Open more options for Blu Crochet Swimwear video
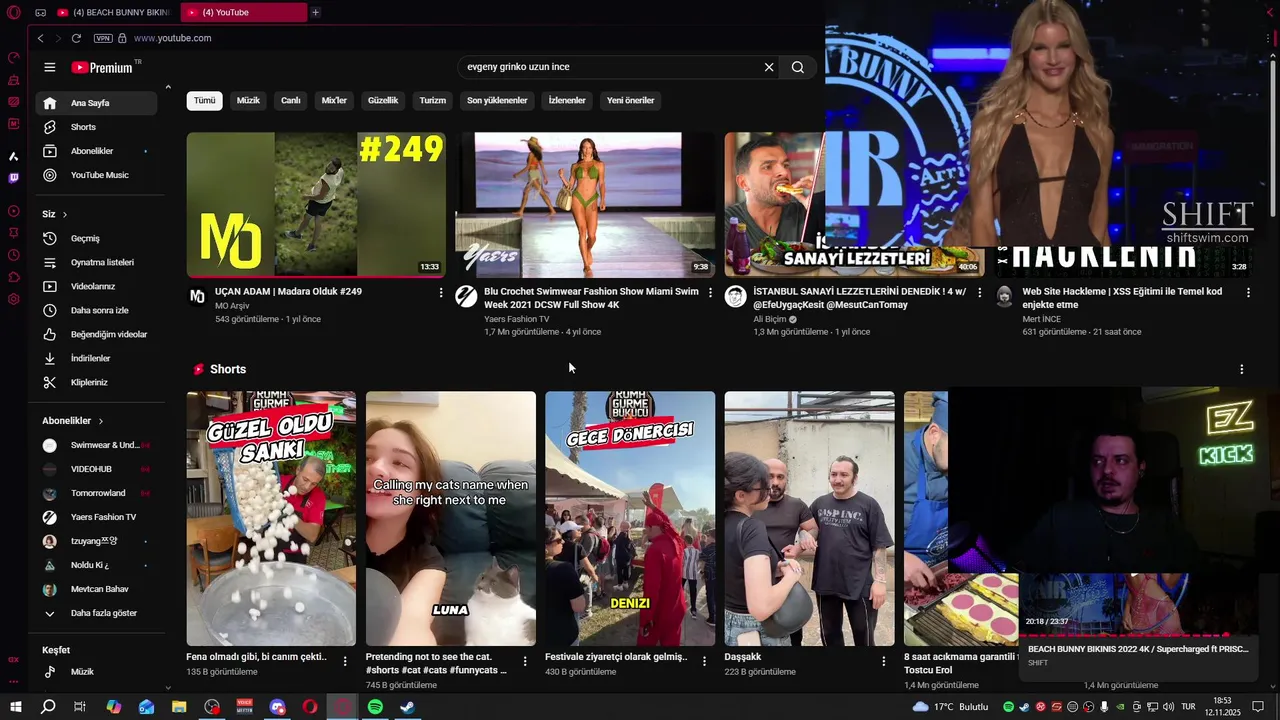Screen dimensions: 1280x720 point(710,292)
